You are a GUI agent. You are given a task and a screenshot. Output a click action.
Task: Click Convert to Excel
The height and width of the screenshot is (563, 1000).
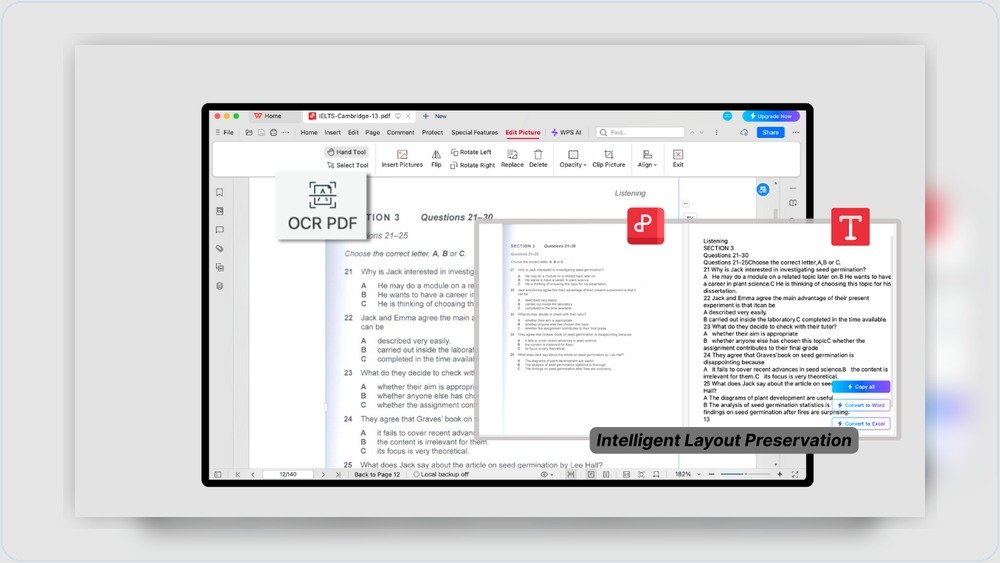coord(861,423)
